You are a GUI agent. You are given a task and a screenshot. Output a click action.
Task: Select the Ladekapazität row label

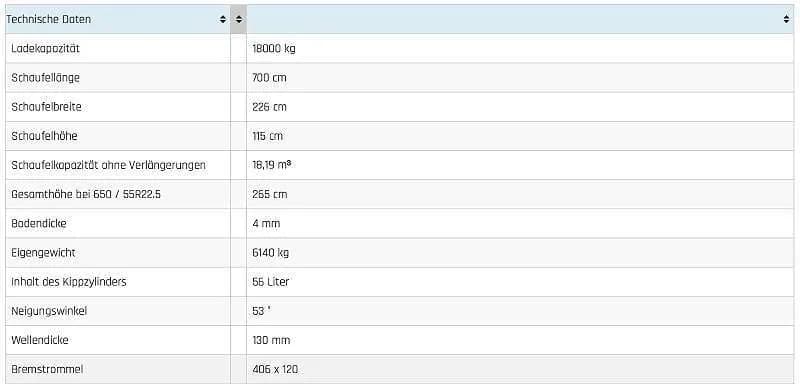tap(45, 48)
